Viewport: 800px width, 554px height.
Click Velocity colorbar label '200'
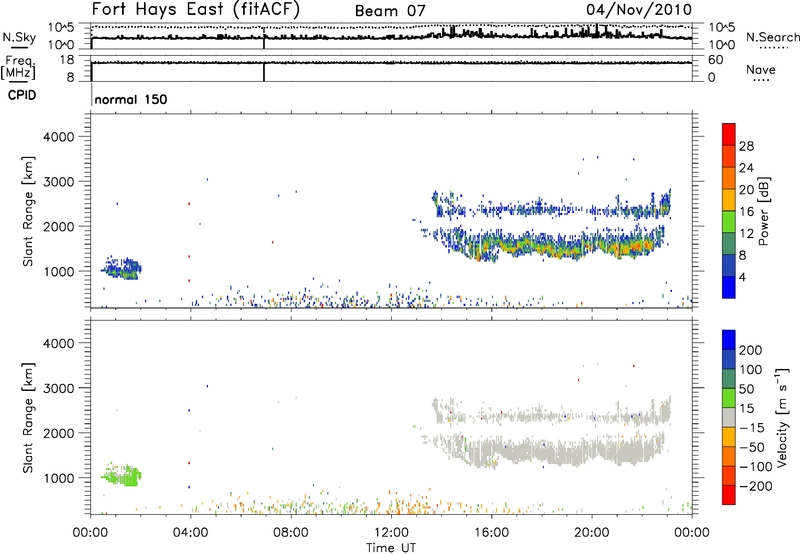[x=751, y=350]
